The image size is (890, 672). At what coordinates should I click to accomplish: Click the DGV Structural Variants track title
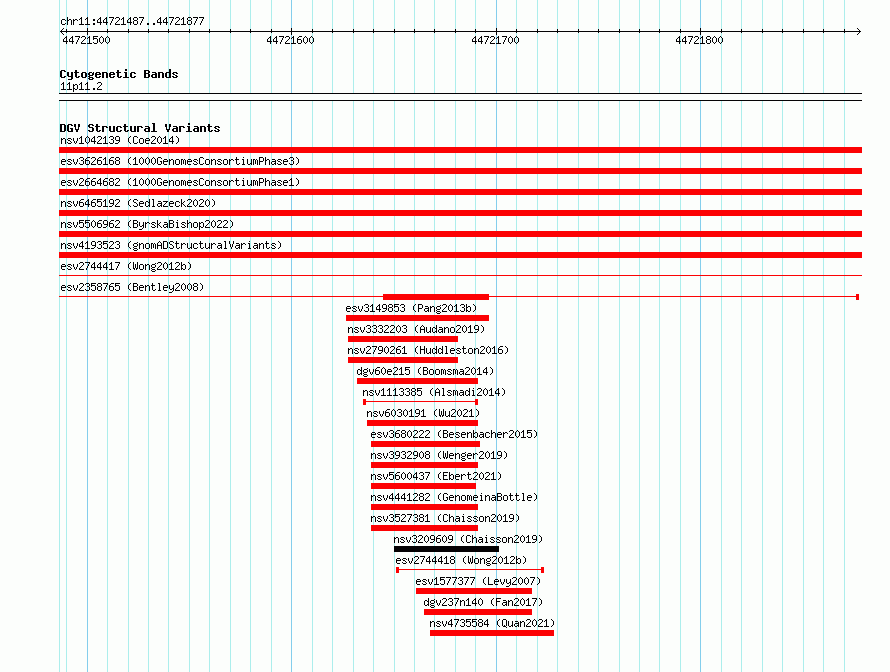pos(140,128)
